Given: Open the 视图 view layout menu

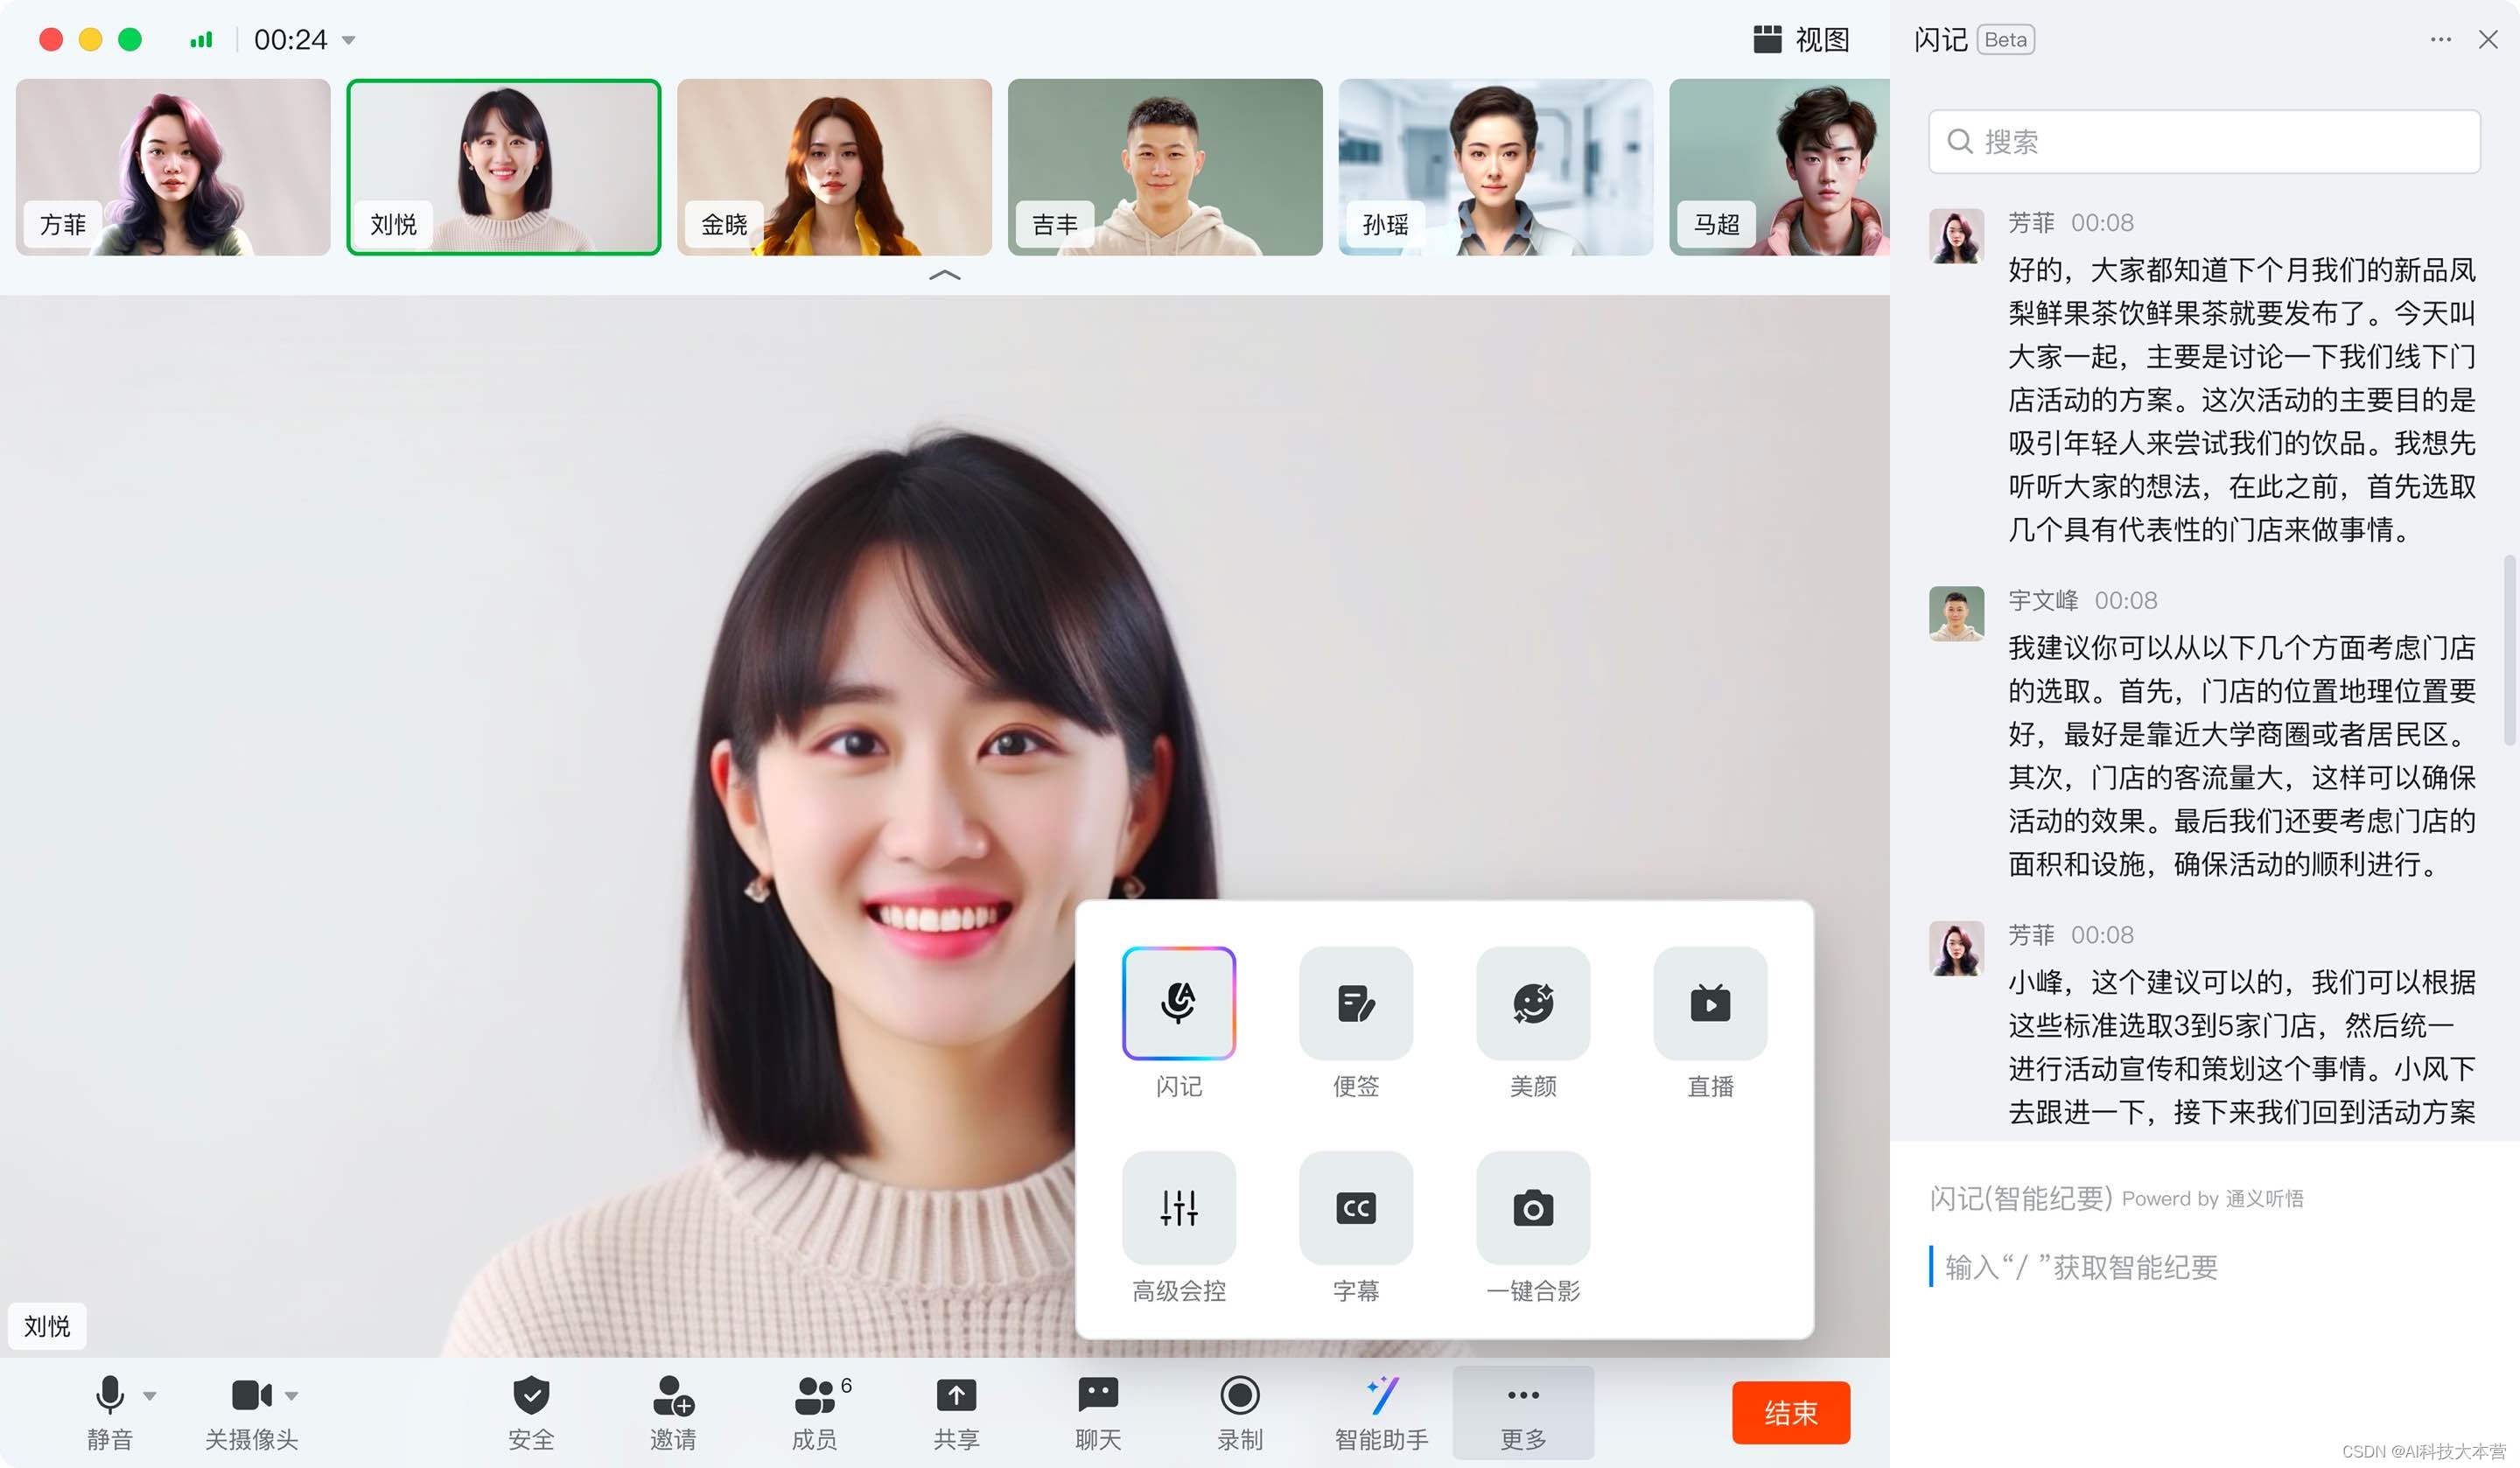Looking at the screenshot, I should point(1802,40).
